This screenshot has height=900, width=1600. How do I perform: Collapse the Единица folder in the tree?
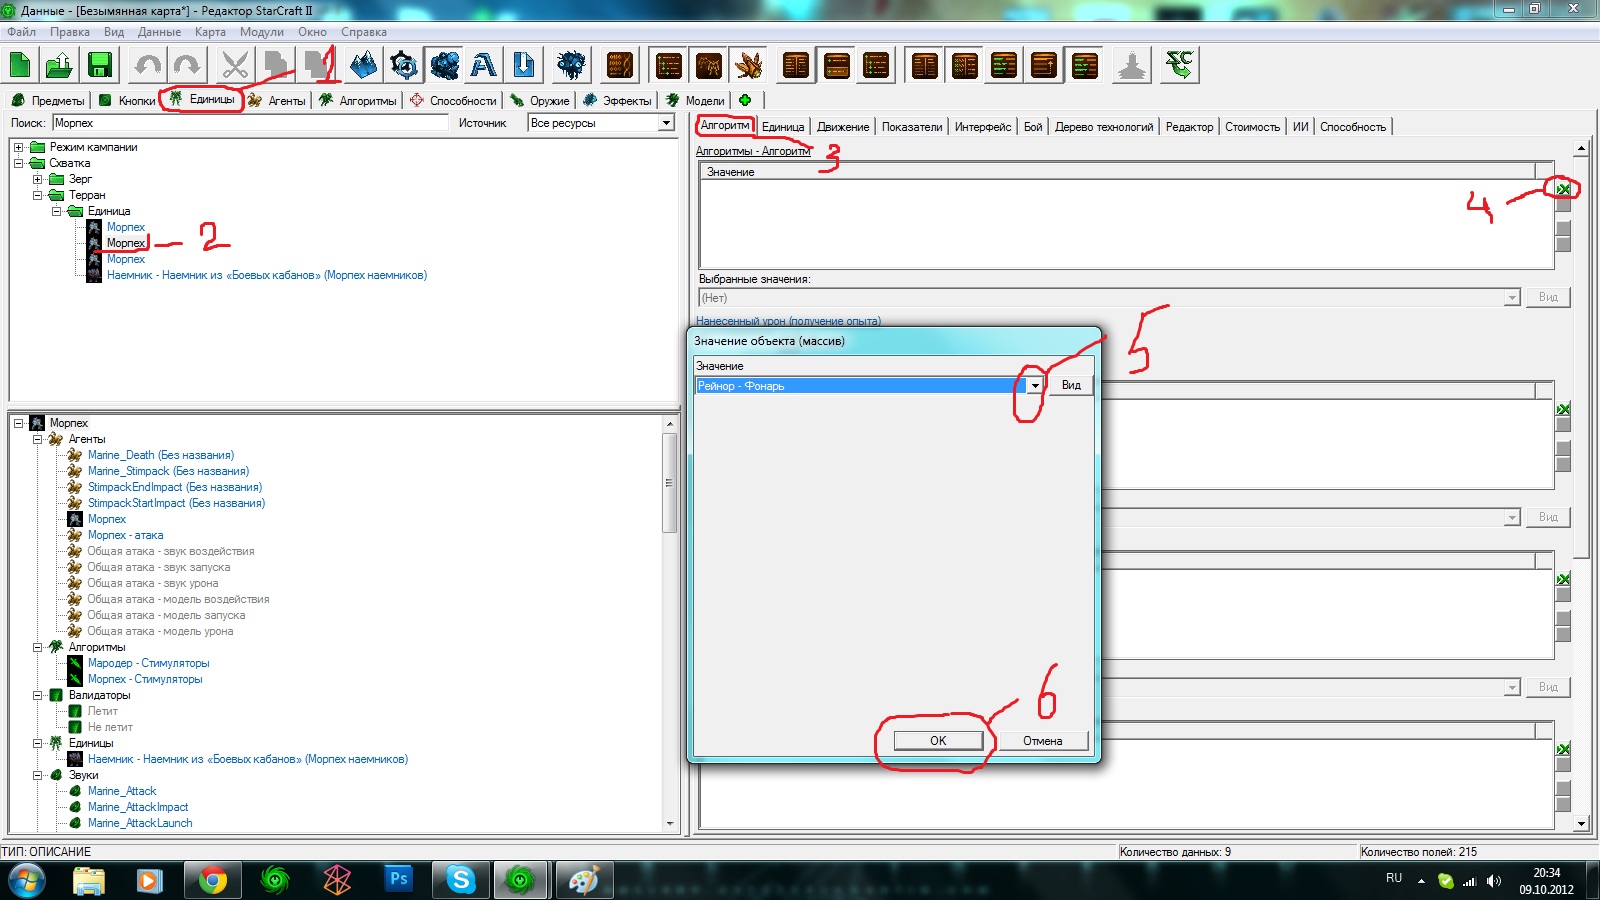tap(56, 211)
